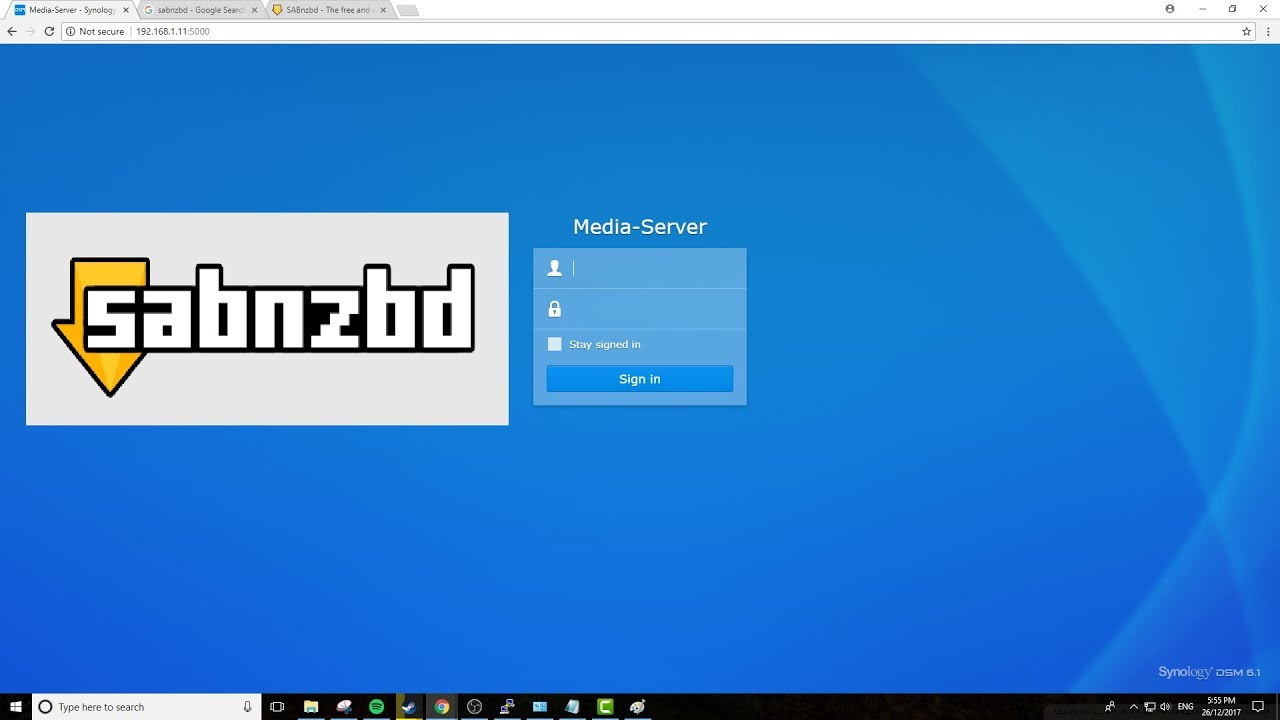Click the sabnzbd logo image
This screenshot has height=720, width=1280.
(x=267, y=319)
